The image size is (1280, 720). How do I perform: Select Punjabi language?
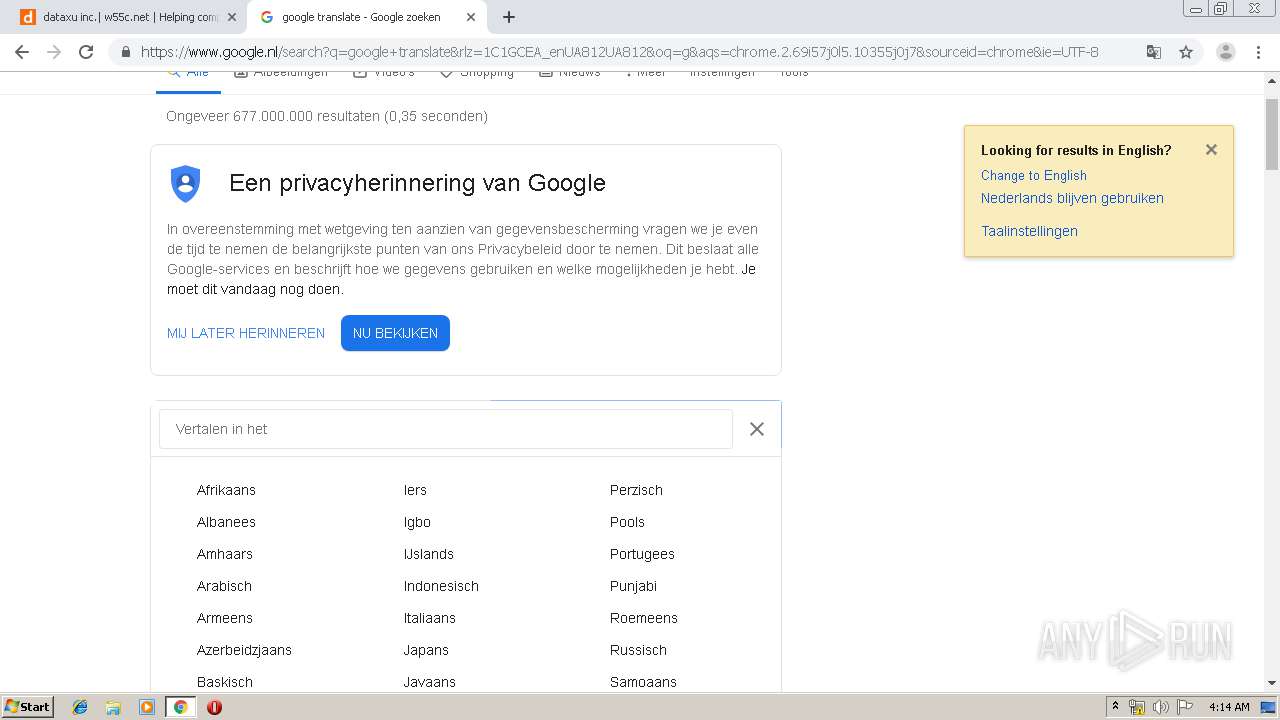(633, 586)
